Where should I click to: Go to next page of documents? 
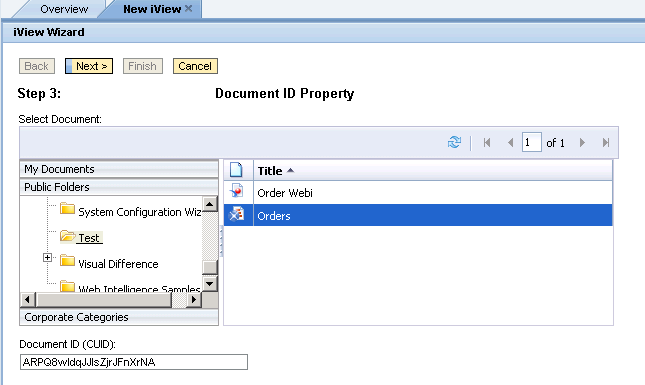pyautogui.click(x=582, y=143)
